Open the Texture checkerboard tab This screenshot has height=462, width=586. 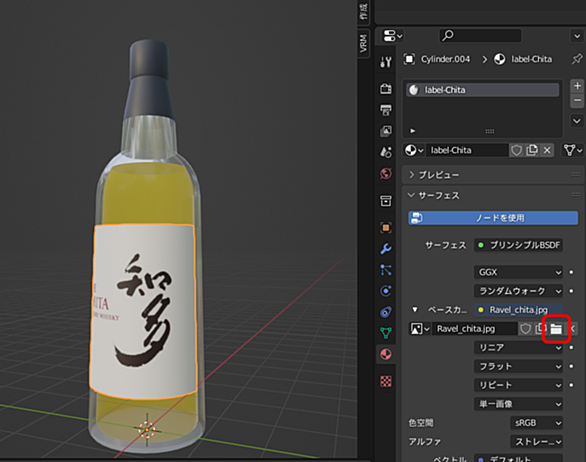386,381
